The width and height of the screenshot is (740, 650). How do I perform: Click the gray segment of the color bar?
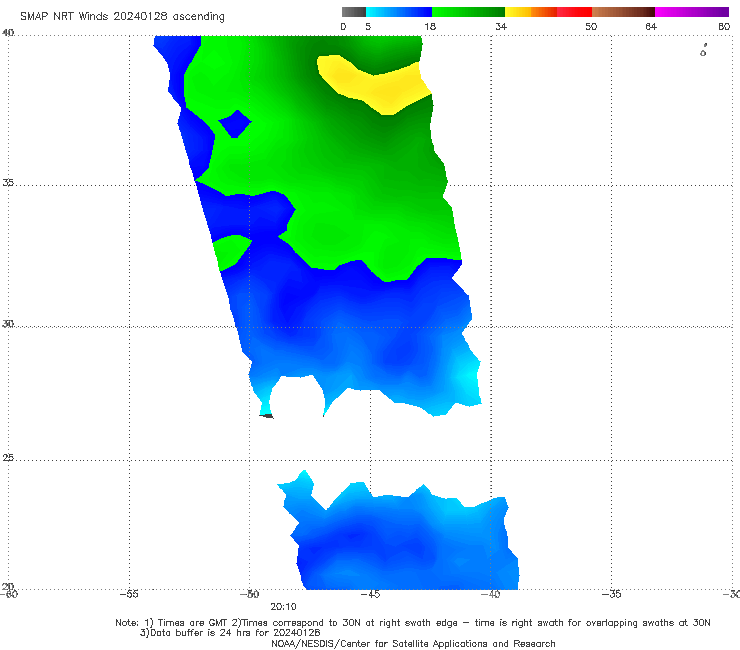(x=354, y=12)
